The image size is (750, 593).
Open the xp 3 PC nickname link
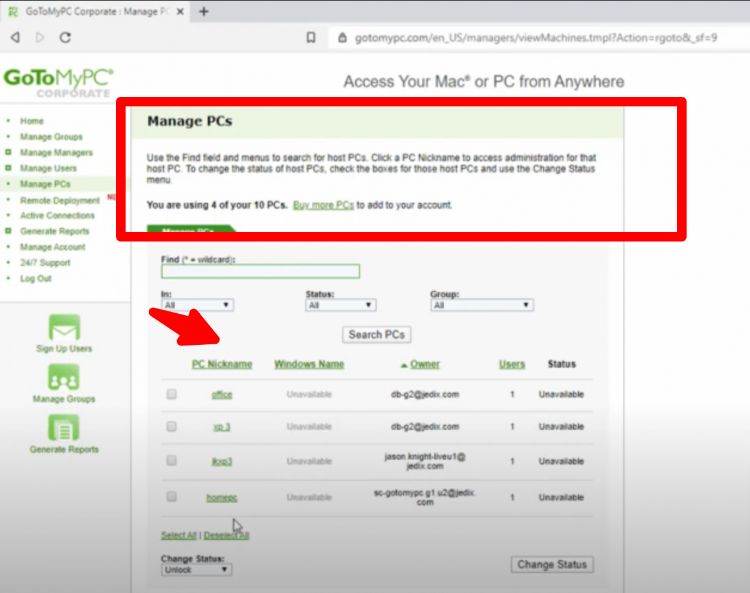[222, 427]
